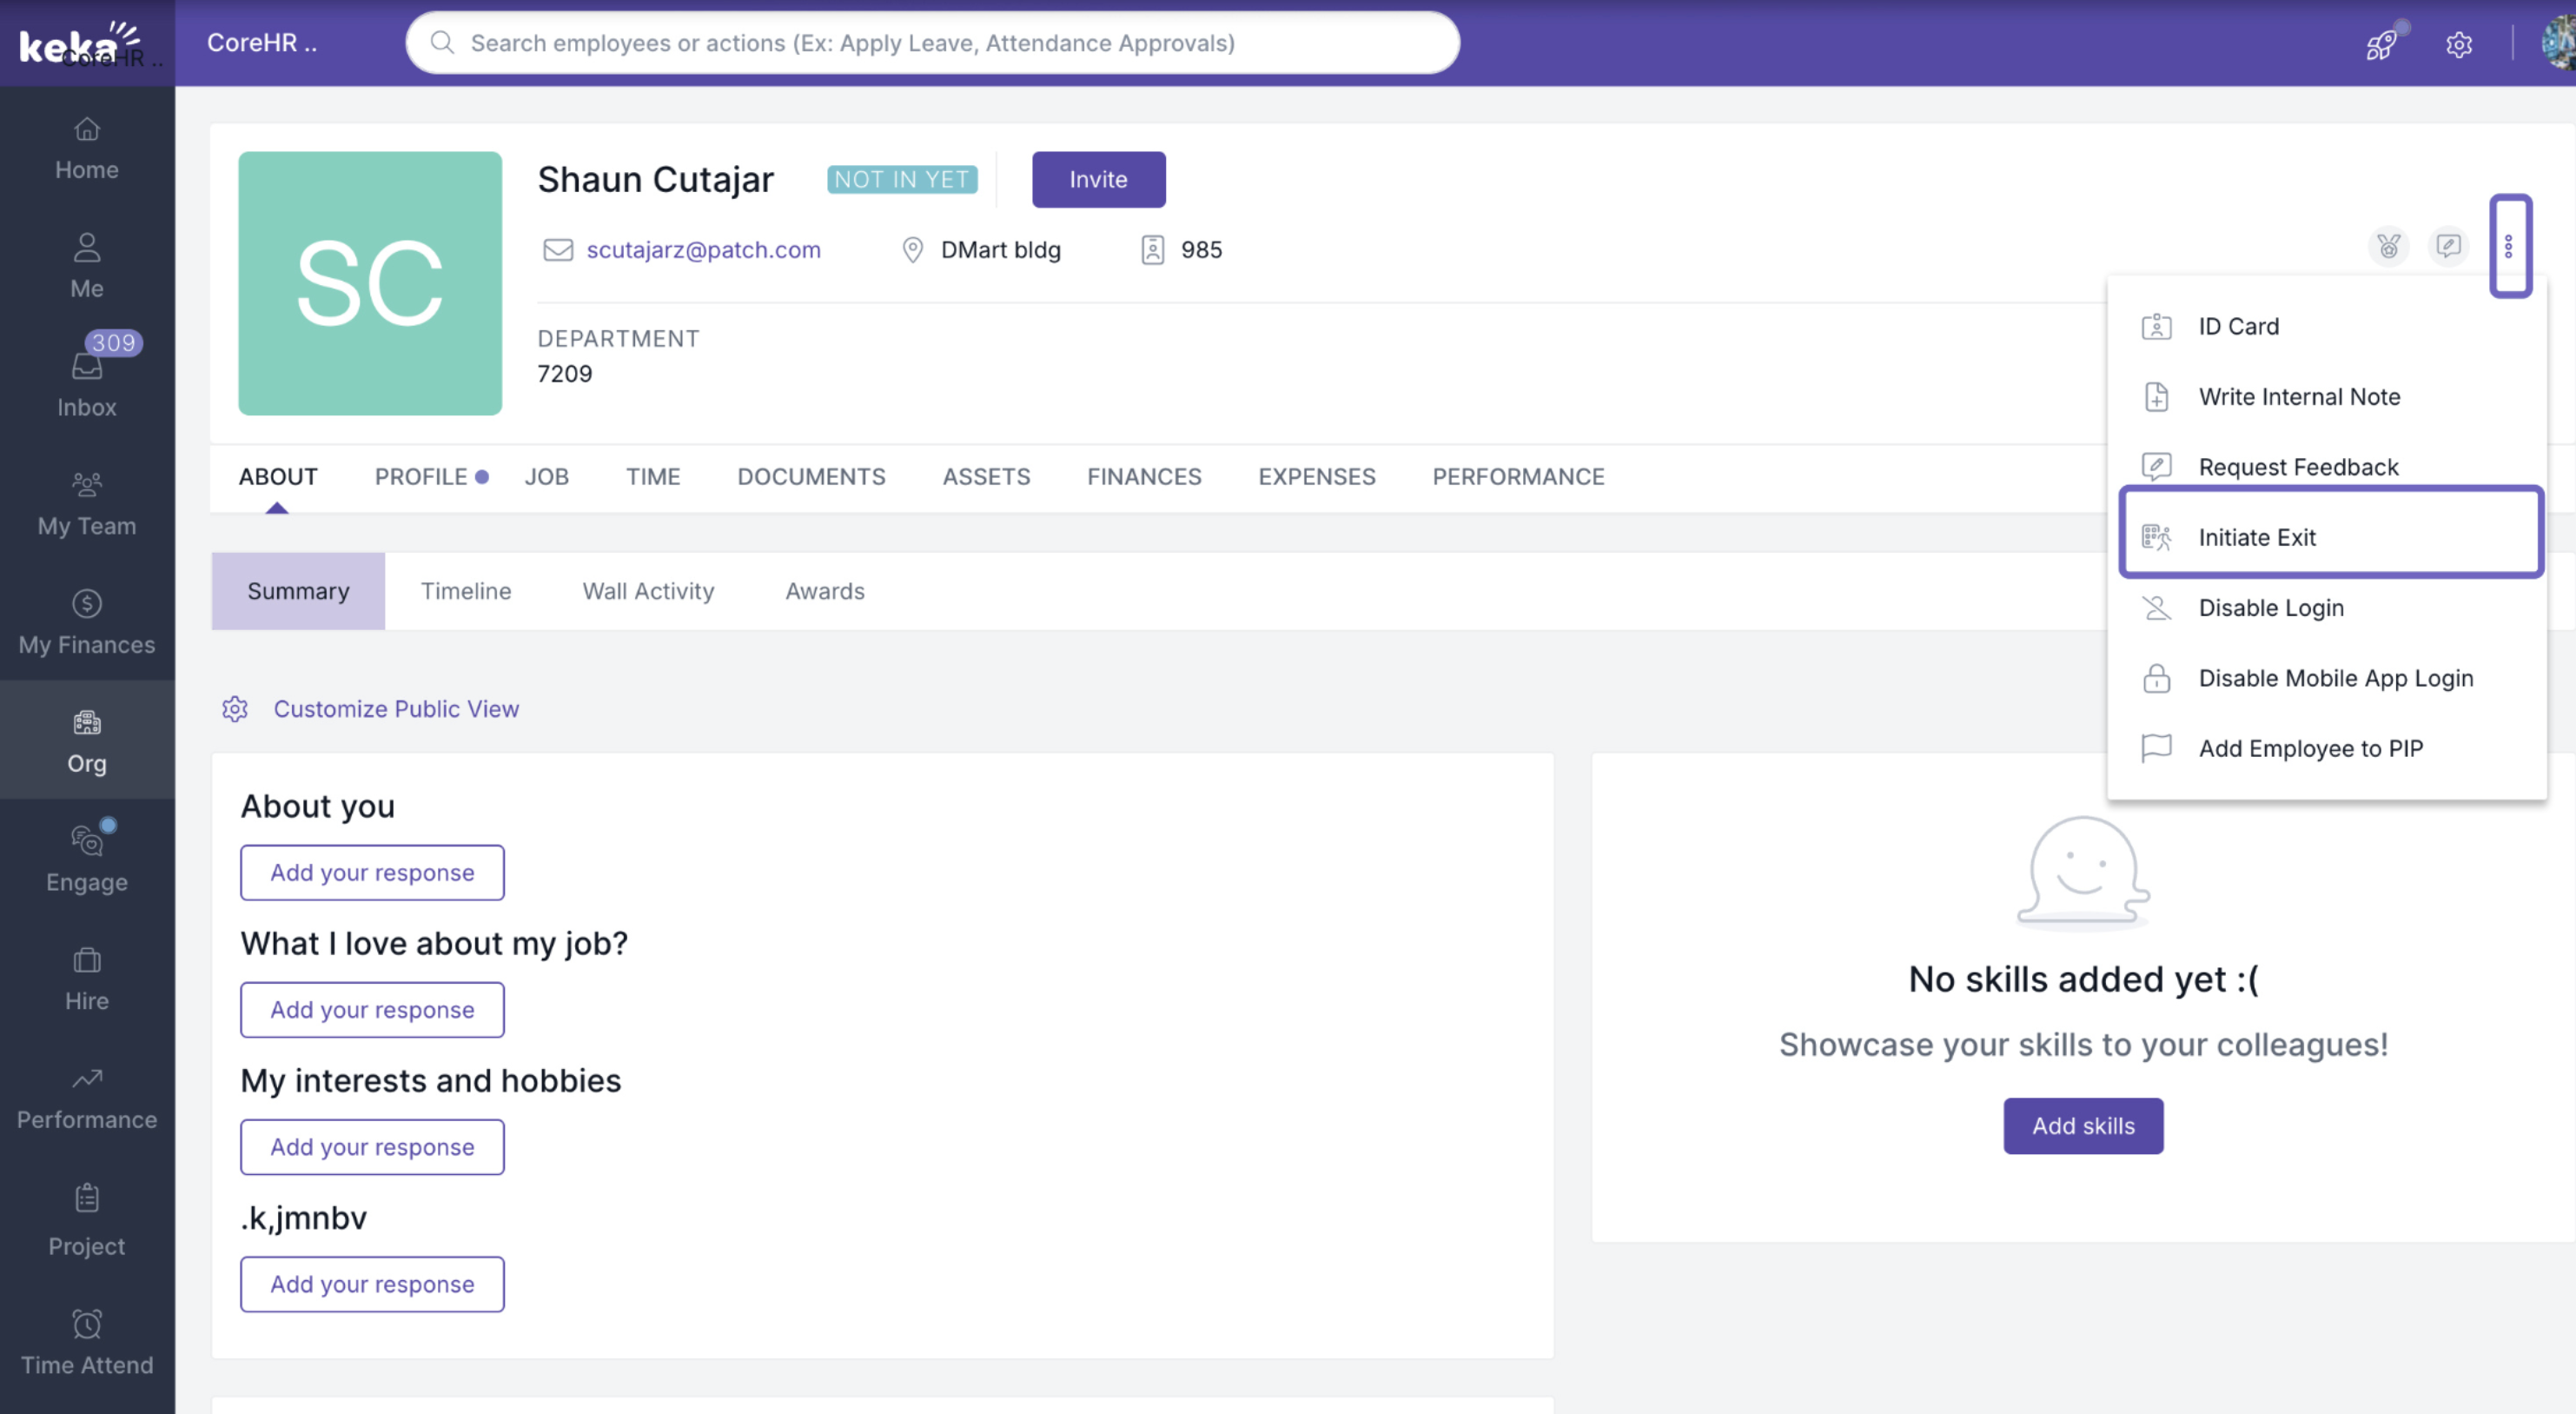Open the Timeline sub-tab

(465, 591)
